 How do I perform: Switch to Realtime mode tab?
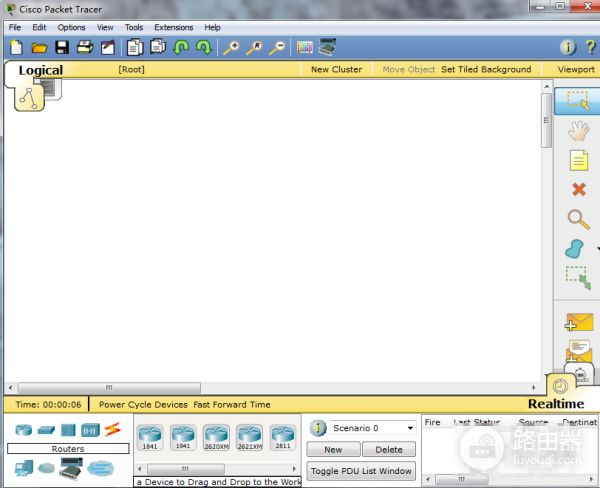pyautogui.click(x=555, y=404)
